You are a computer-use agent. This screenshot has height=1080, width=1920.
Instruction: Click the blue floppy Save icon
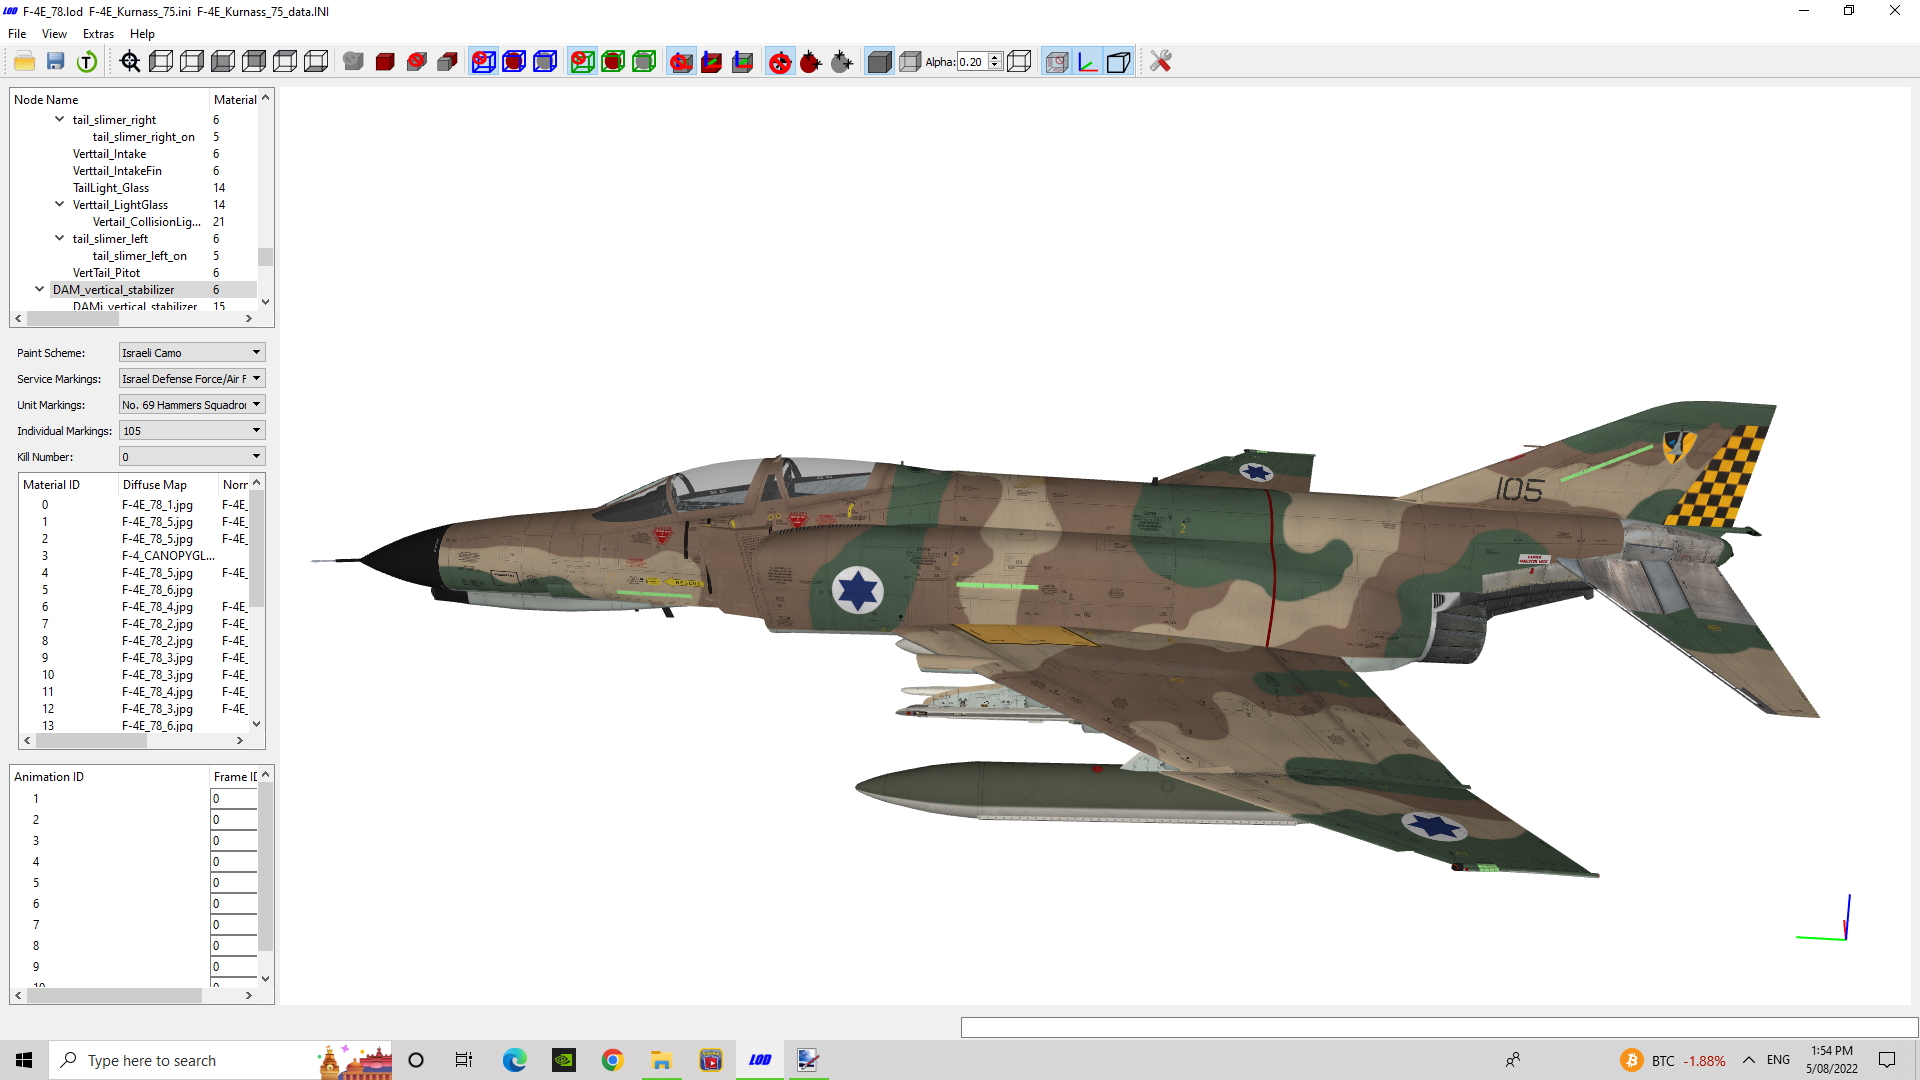tap(56, 62)
